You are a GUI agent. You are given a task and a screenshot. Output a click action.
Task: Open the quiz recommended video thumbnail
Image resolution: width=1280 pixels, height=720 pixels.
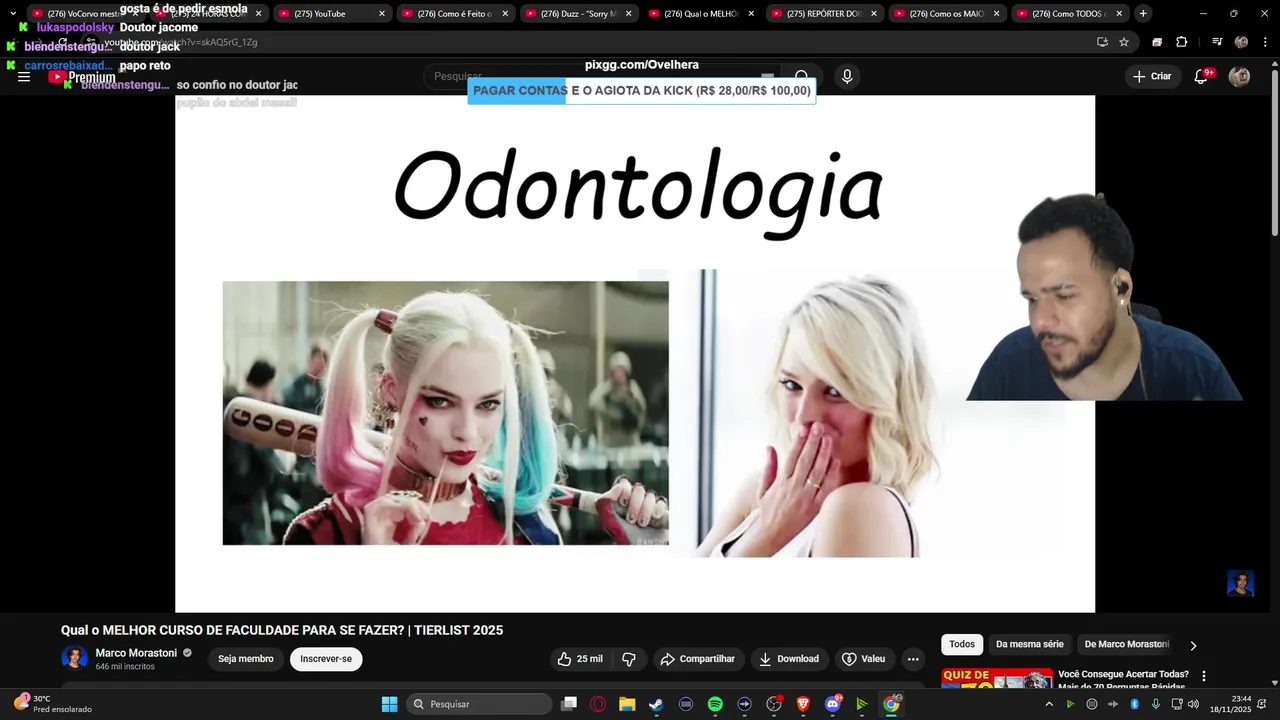pyautogui.click(x=997, y=679)
